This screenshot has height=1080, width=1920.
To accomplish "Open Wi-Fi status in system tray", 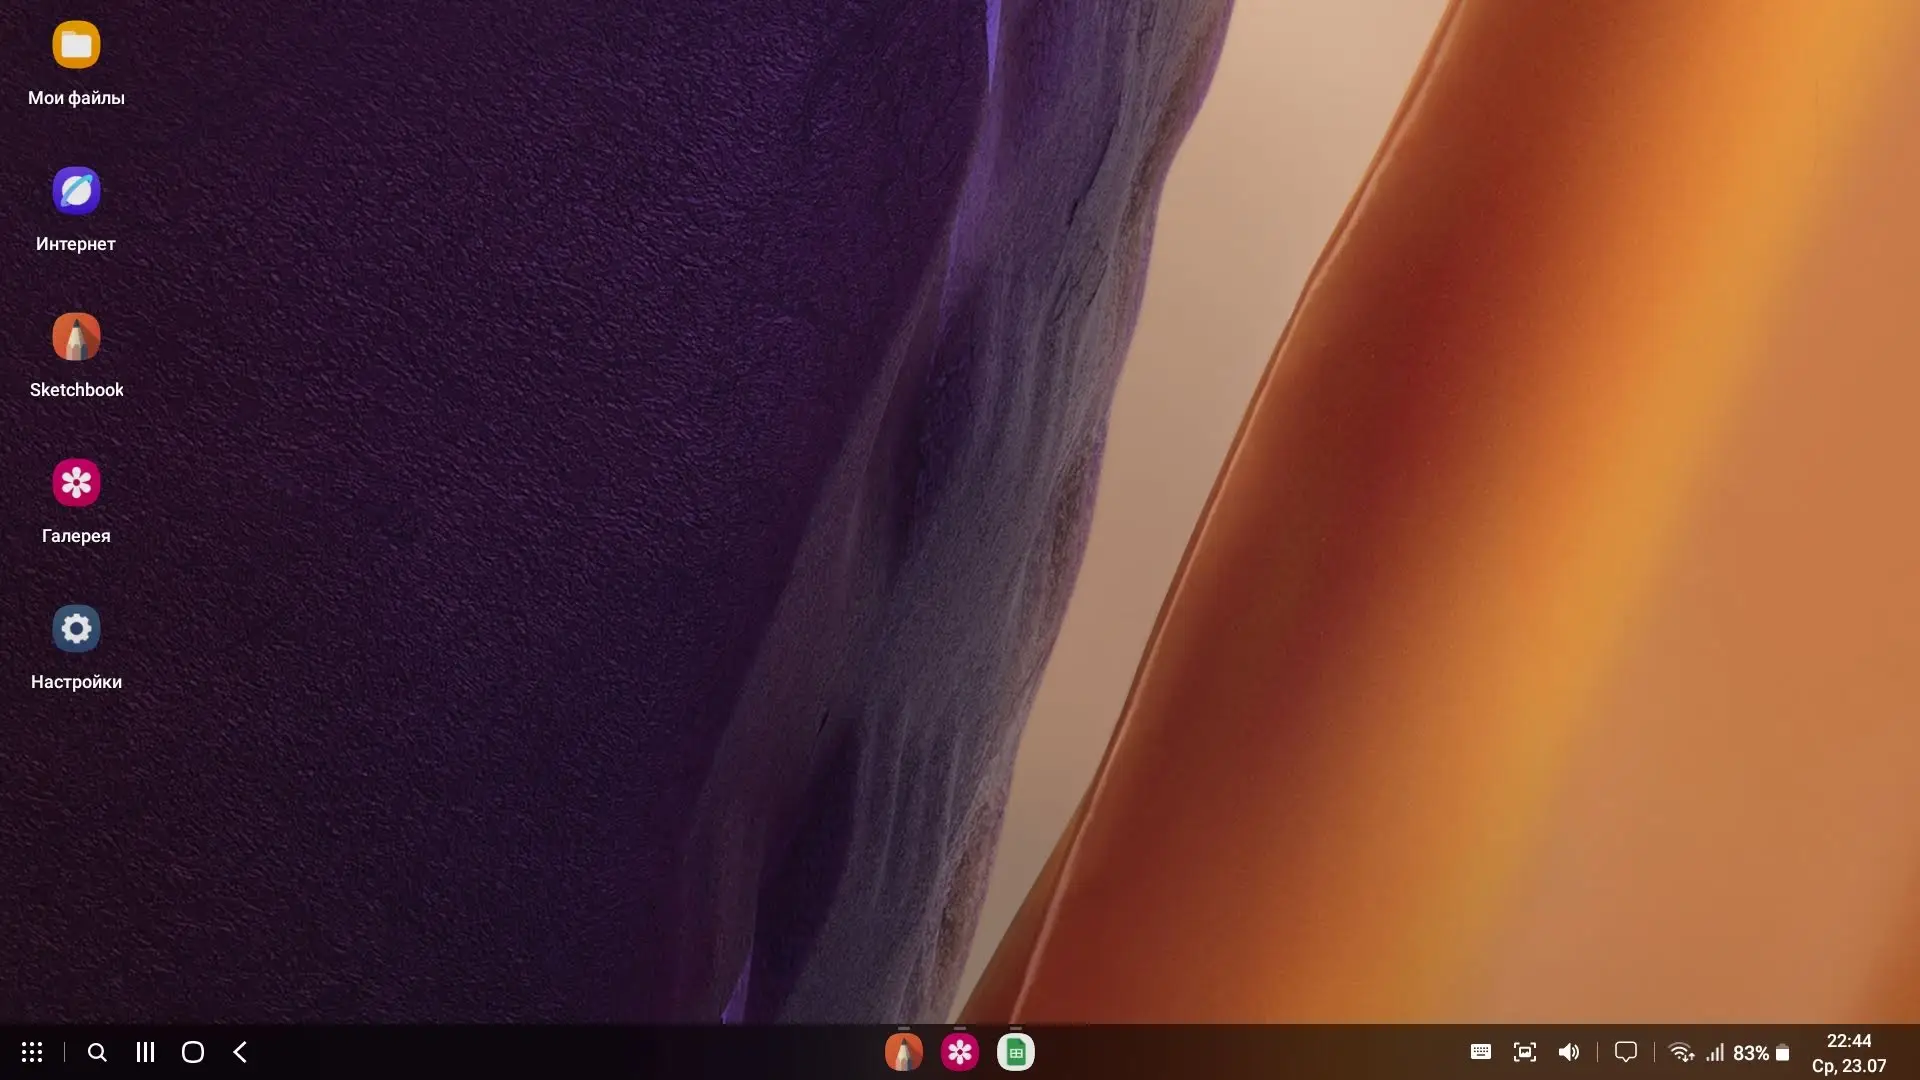I will (x=1681, y=1053).
